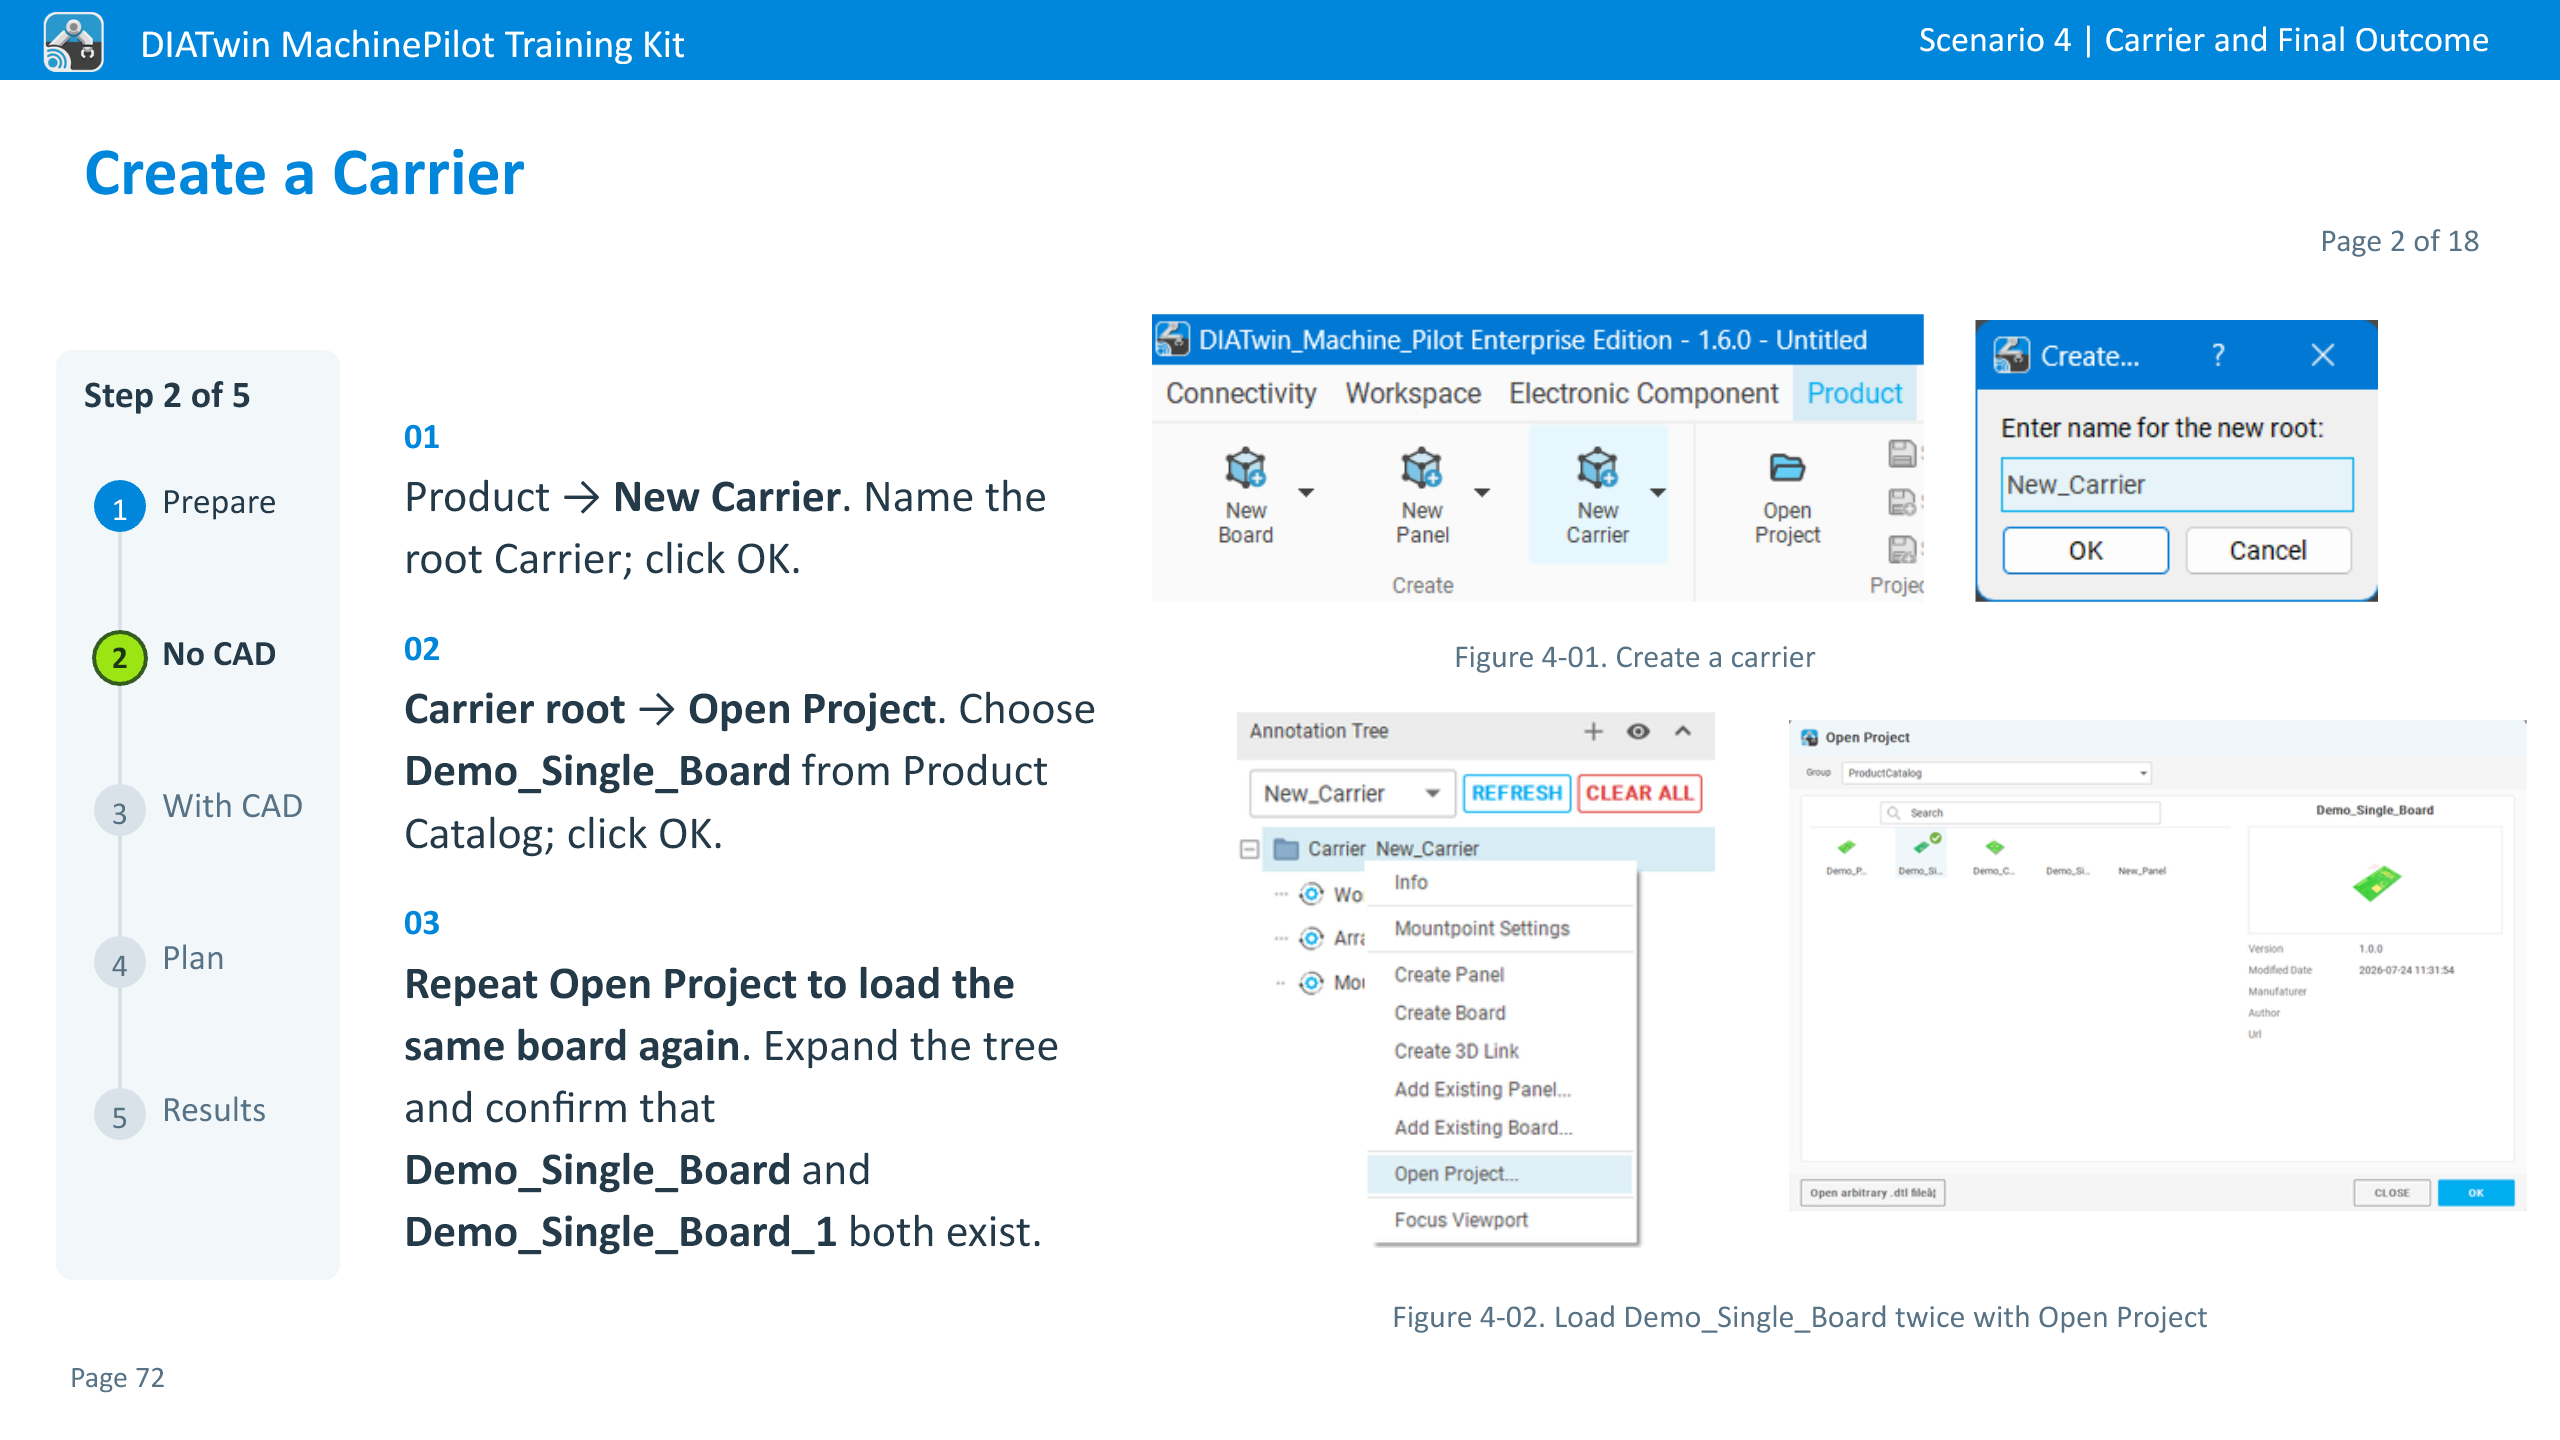Screen dimensions: 2560x1440
Task: Choose Focus Viewport from context menu
Action: tap(1500, 1220)
